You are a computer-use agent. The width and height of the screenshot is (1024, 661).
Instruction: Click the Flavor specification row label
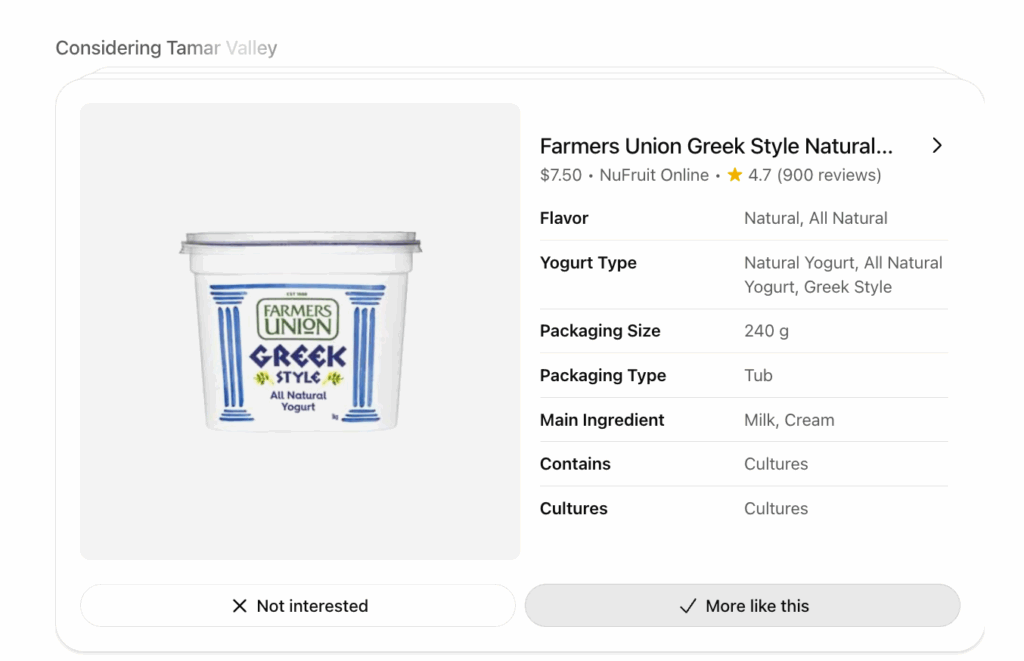tap(564, 218)
